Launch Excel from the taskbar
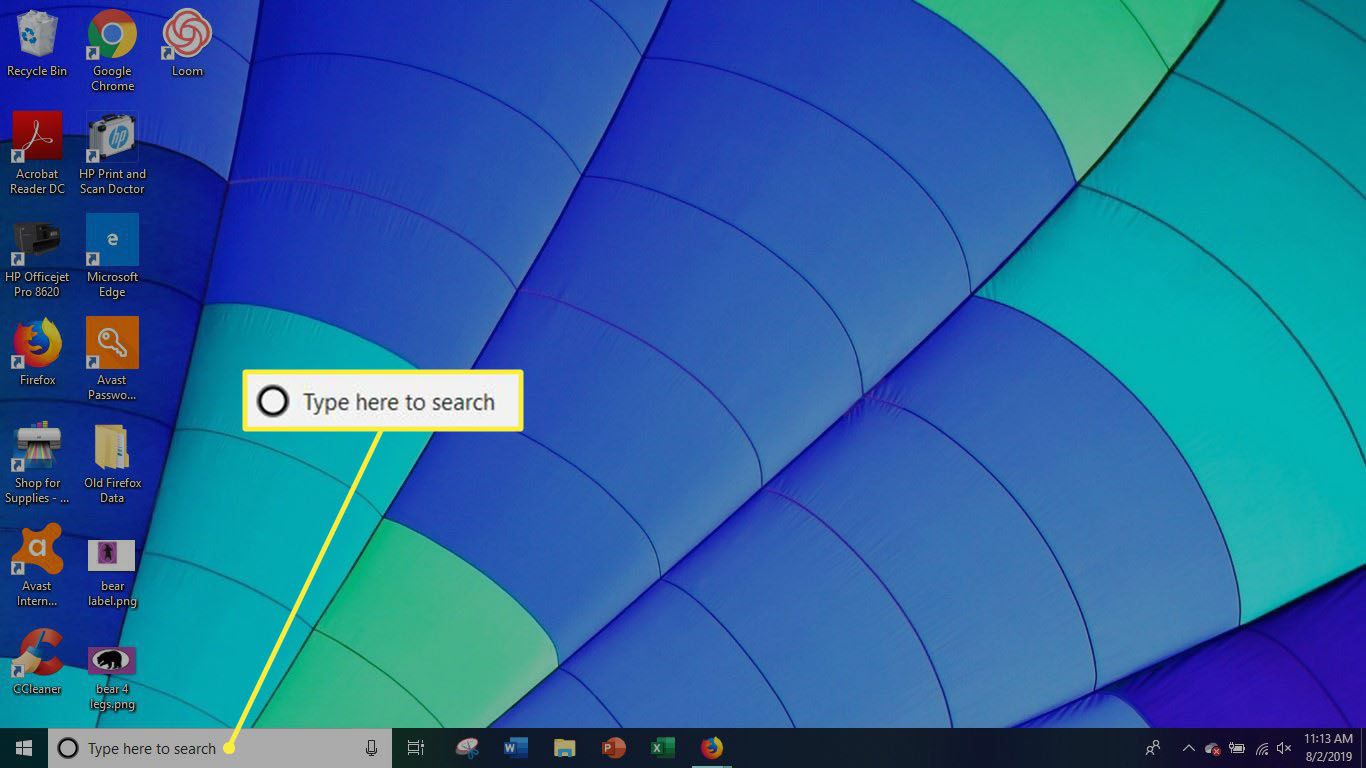Screen dimensions: 1366x768 [x=663, y=748]
